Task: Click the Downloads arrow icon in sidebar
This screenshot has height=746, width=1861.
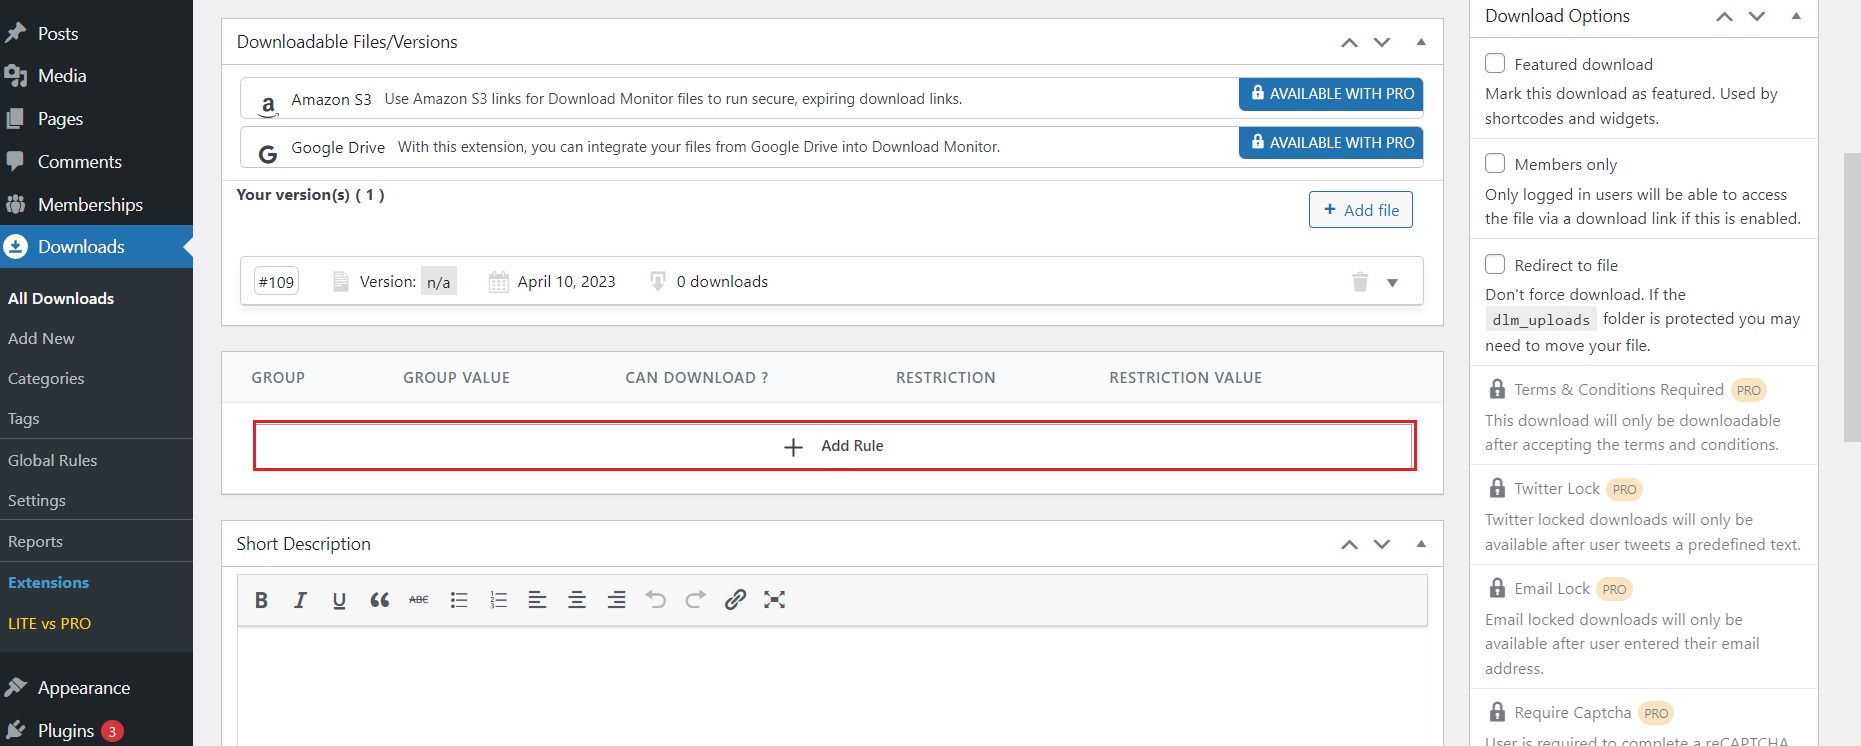Action: point(15,247)
